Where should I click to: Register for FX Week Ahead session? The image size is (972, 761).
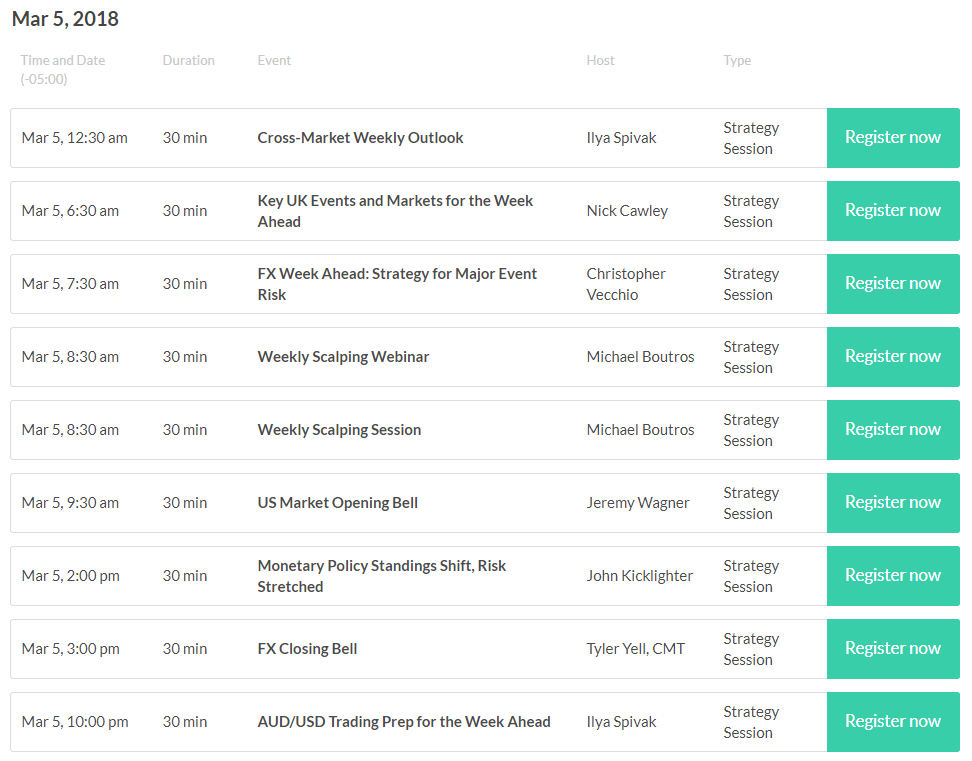coord(893,284)
